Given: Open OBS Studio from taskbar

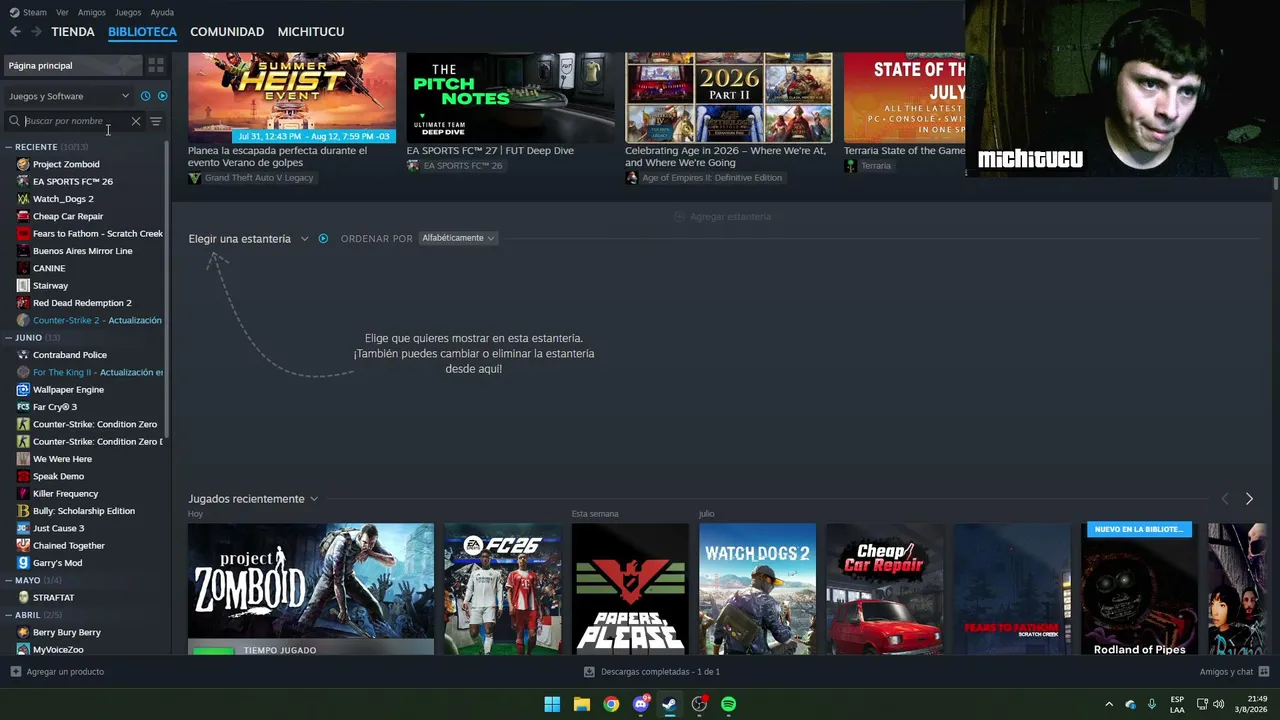Looking at the screenshot, I should pyautogui.click(x=699, y=704).
